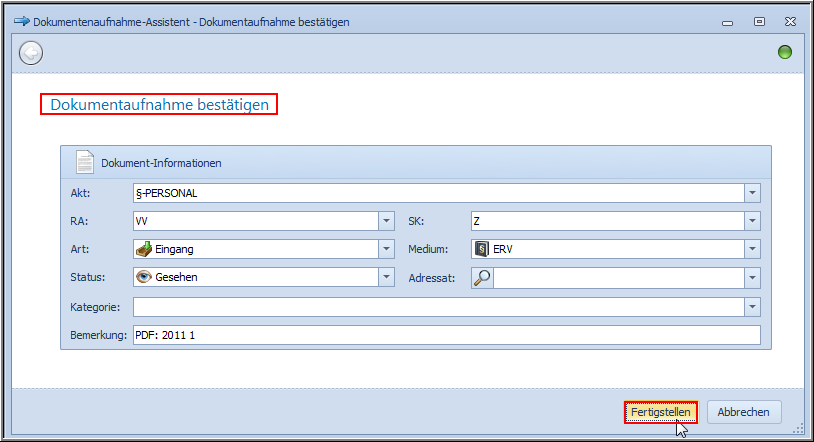Expand the Art dropdown arrow
The height and width of the screenshot is (442, 814).
(x=386, y=249)
